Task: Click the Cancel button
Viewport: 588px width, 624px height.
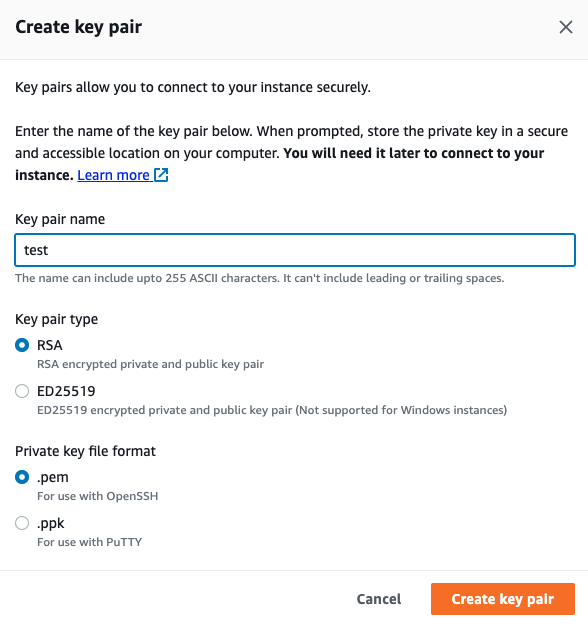Action: tap(379, 599)
